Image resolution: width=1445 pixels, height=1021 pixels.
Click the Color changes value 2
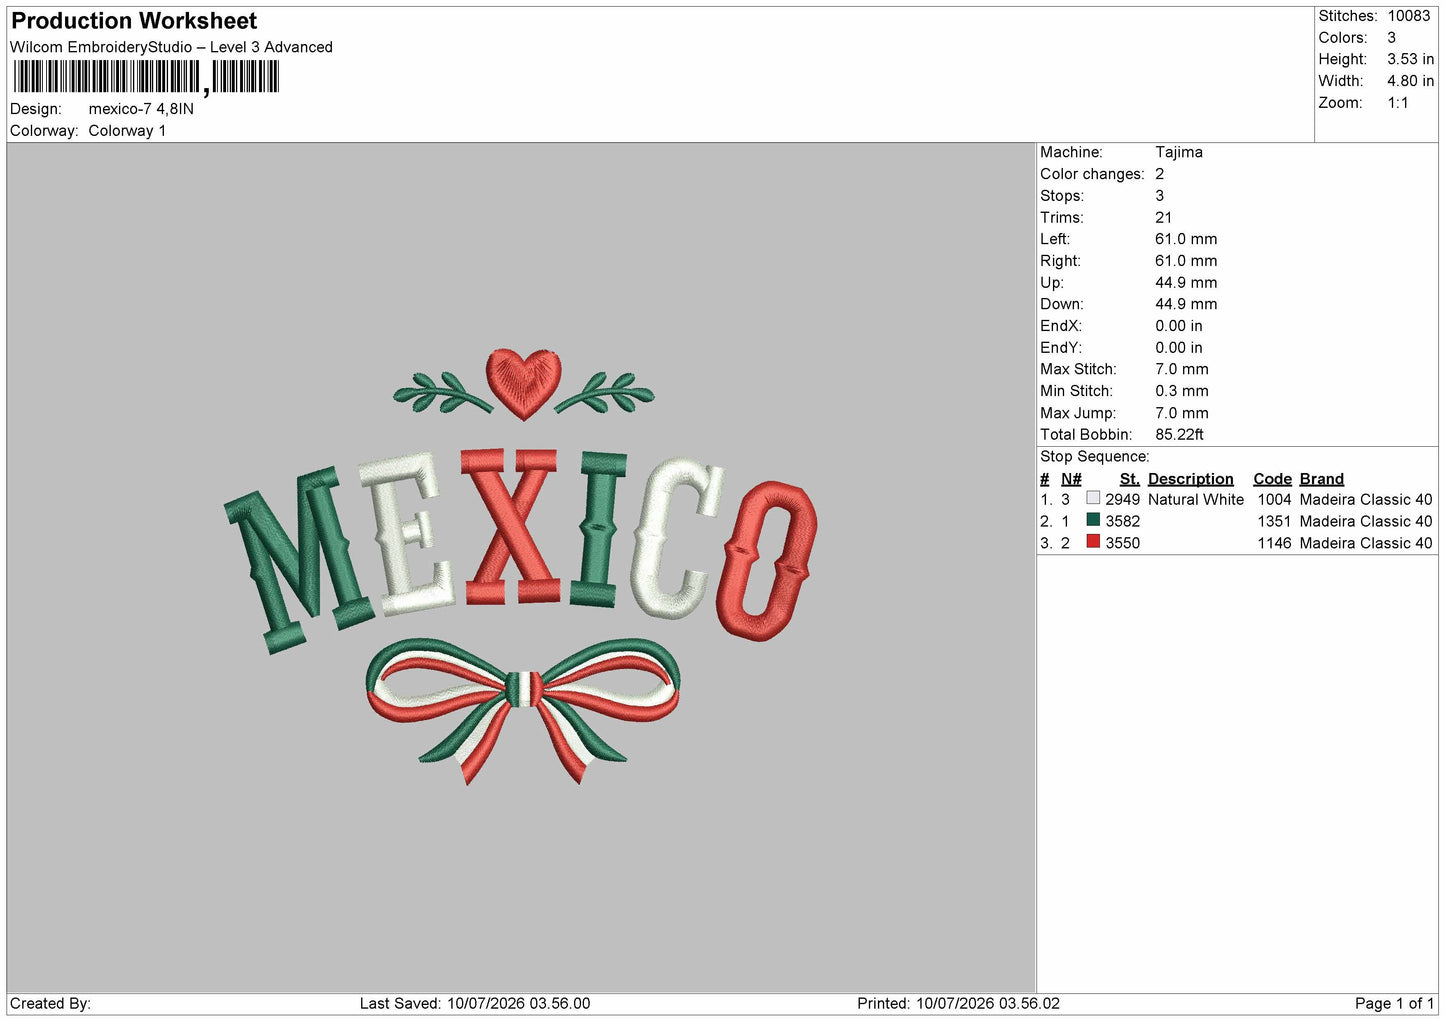coord(1159,174)
